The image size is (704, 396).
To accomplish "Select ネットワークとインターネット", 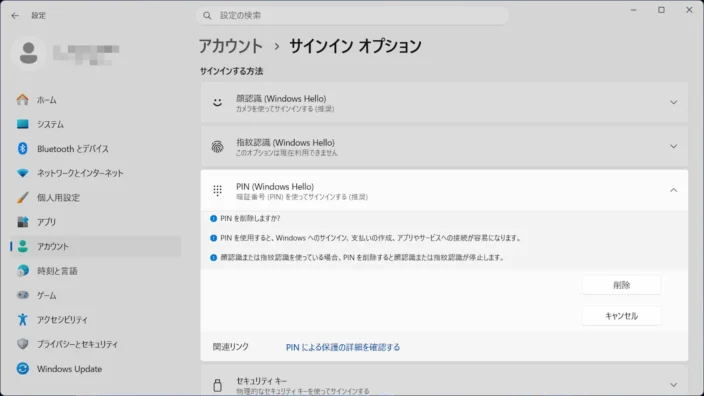I will pyautogui.click(x=96, y=173).
